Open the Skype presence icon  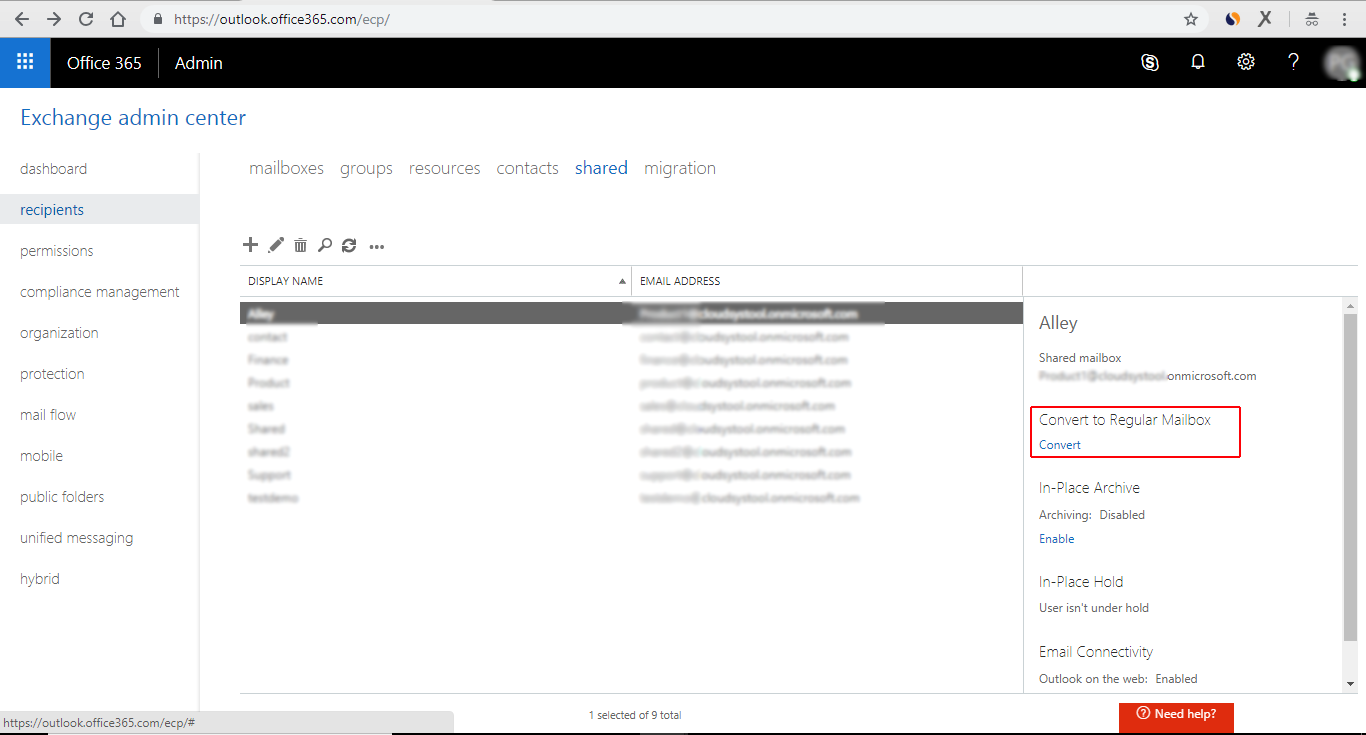[x=1149, y=61]
